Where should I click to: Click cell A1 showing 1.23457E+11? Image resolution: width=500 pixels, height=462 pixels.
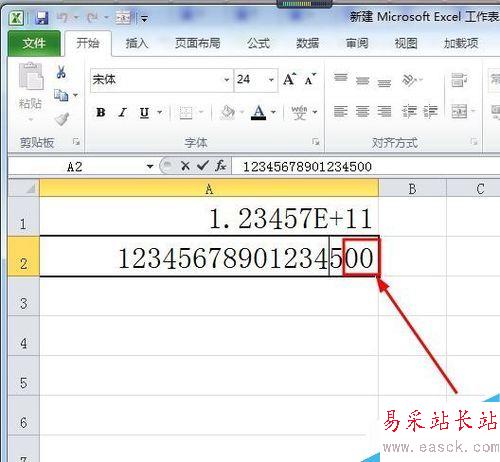[x=209, y=216]
